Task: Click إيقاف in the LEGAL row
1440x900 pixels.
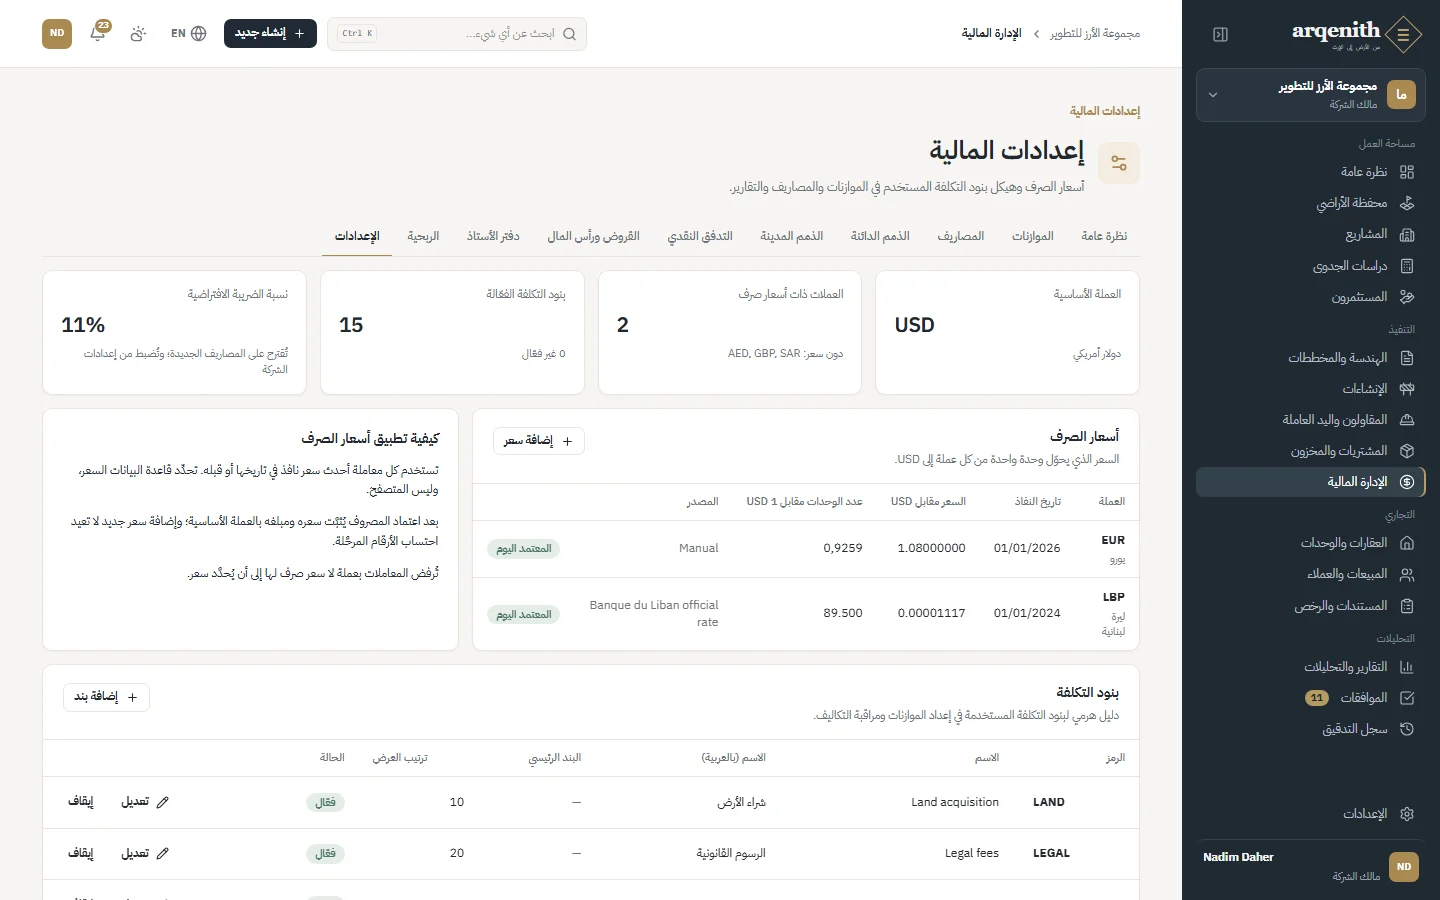Action: pyautogui.click(x=80, y=853)
